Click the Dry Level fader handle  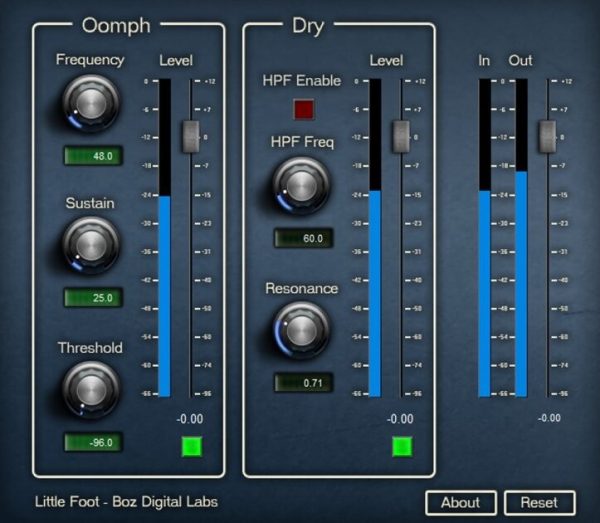401,137
